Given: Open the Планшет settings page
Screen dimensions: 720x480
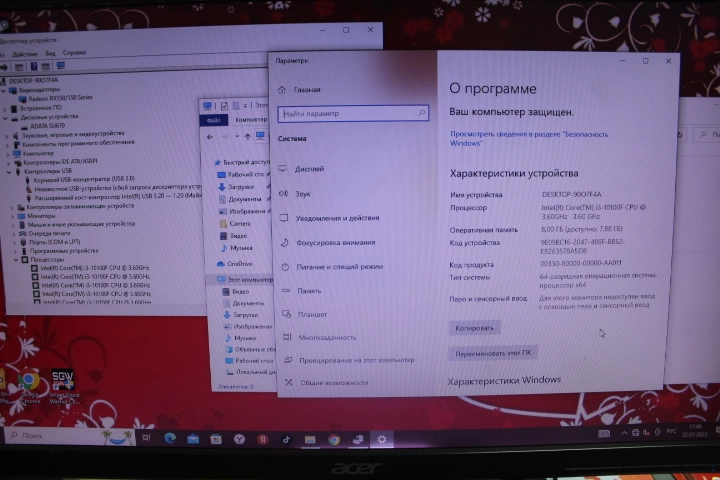Looking at the screenshot, I should 304,315.
